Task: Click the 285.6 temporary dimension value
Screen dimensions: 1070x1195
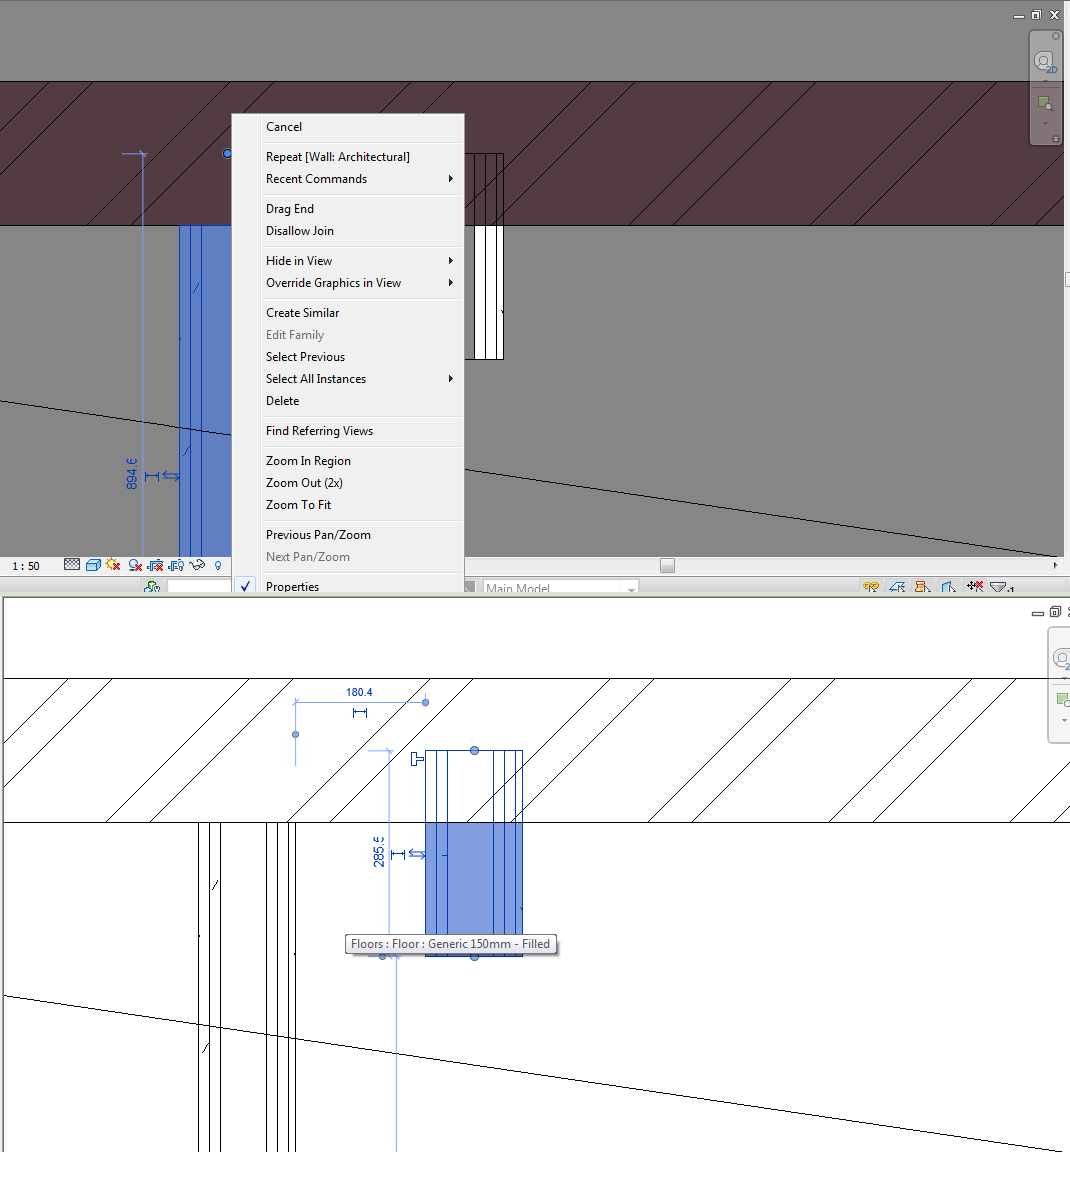Action: [379, 851]
